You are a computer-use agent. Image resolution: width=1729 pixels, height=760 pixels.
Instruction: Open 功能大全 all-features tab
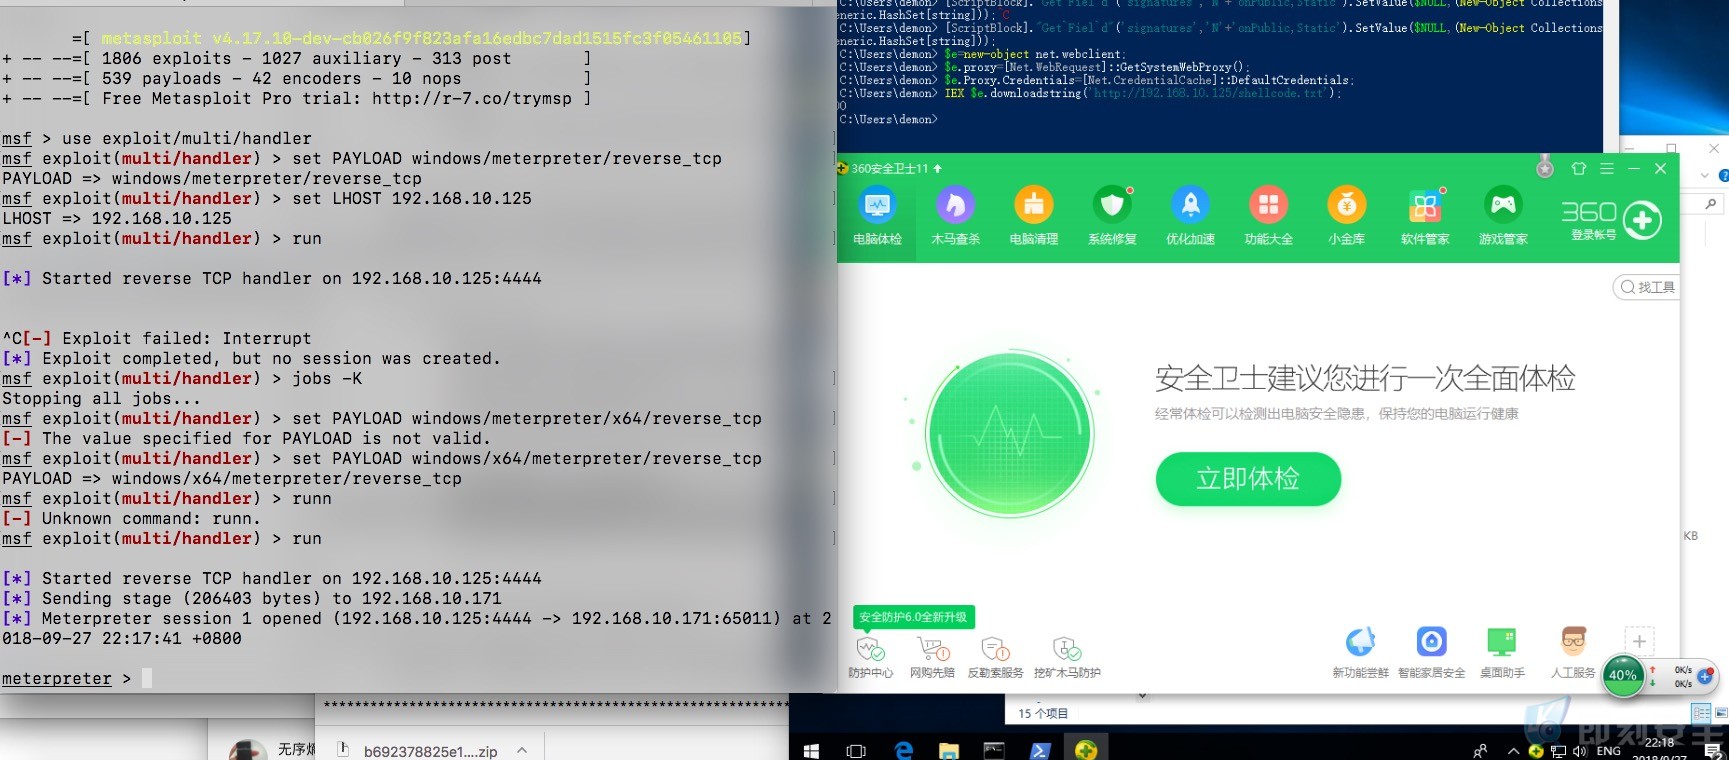(x=1268, y=217)
